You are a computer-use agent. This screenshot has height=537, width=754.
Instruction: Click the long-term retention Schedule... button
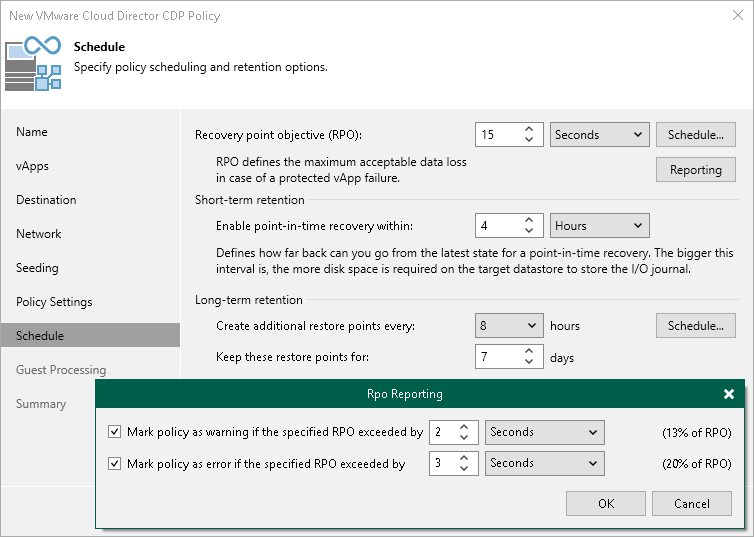click(695, 325)
